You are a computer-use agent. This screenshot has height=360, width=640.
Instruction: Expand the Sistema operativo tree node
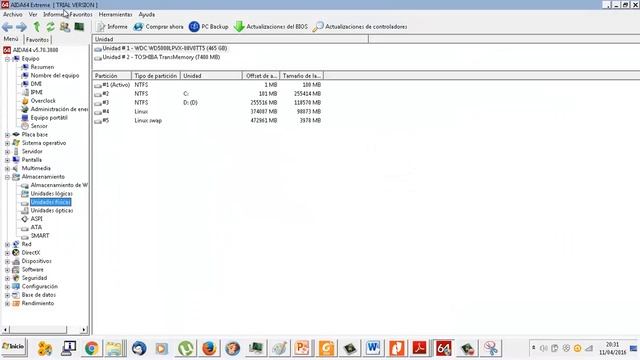[x=7, y=143]
